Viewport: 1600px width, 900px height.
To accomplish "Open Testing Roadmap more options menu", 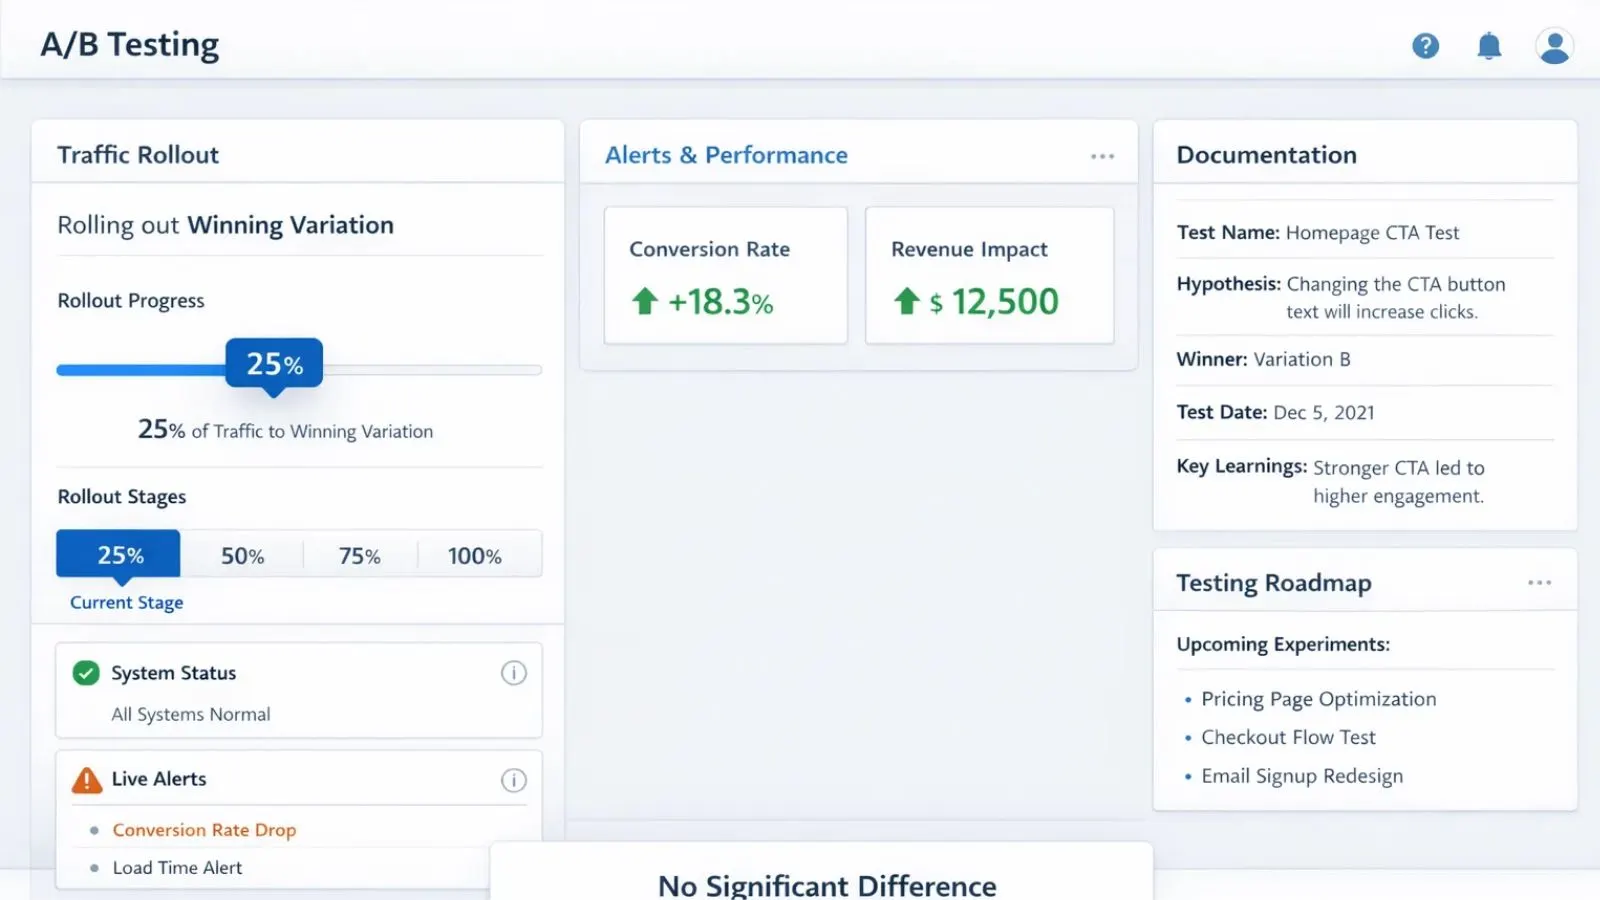I will tap(1539, 583).
